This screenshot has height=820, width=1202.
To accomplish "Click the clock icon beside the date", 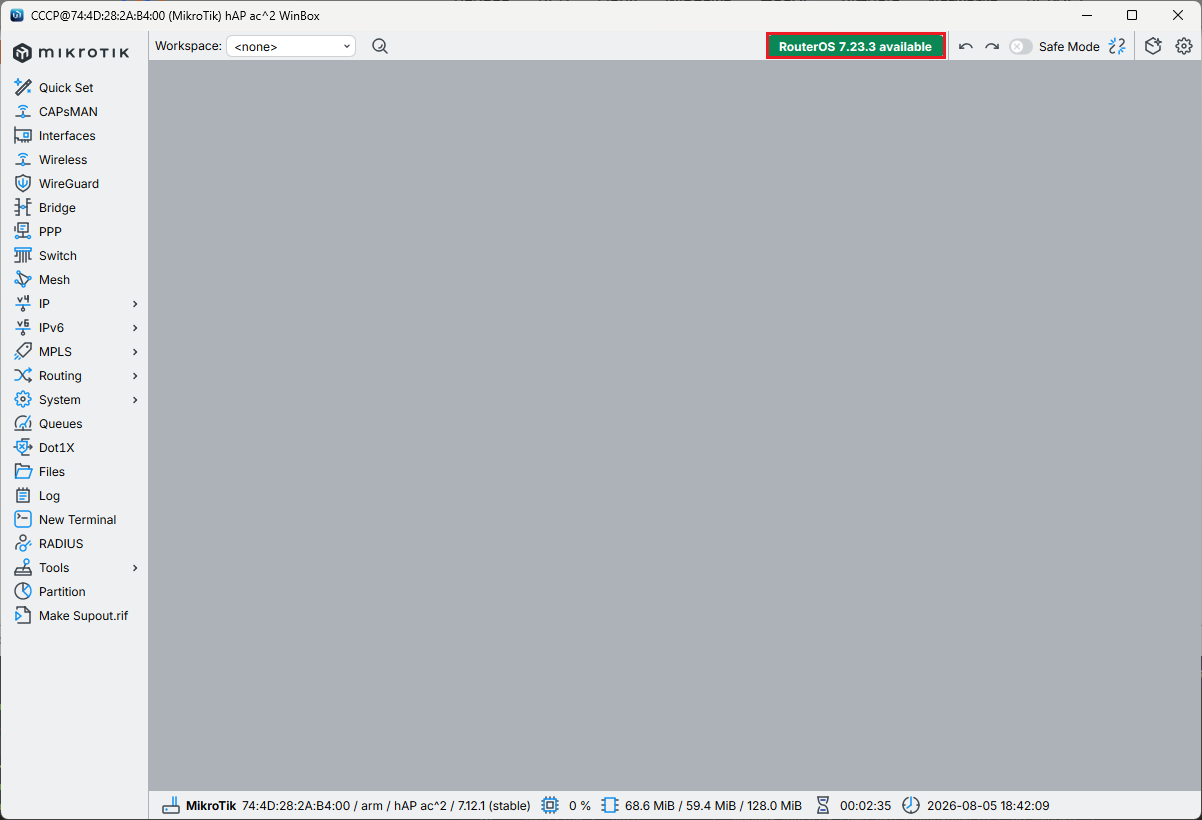I will (910, 805).
